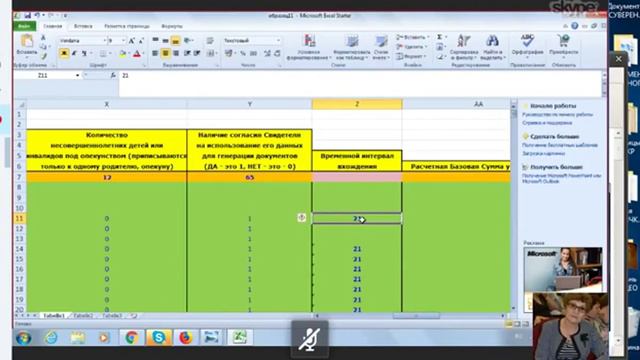Image resolution: width=640 pixels, height=360 pixels.
Task: Click the Help question mark icon
Action: point(575,26)
